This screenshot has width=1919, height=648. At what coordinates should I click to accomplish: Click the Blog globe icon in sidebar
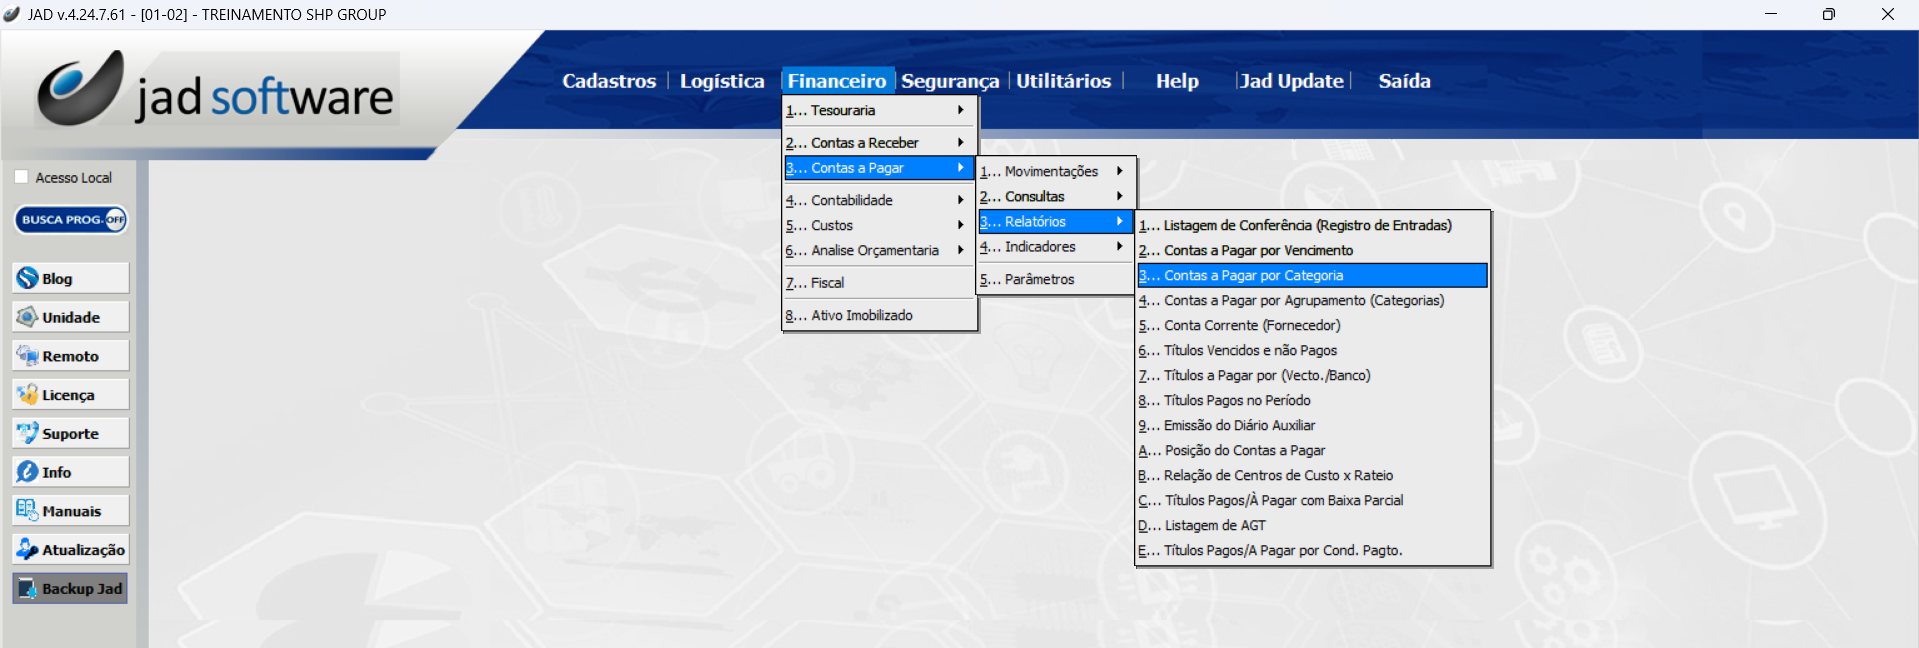point(28,278)
